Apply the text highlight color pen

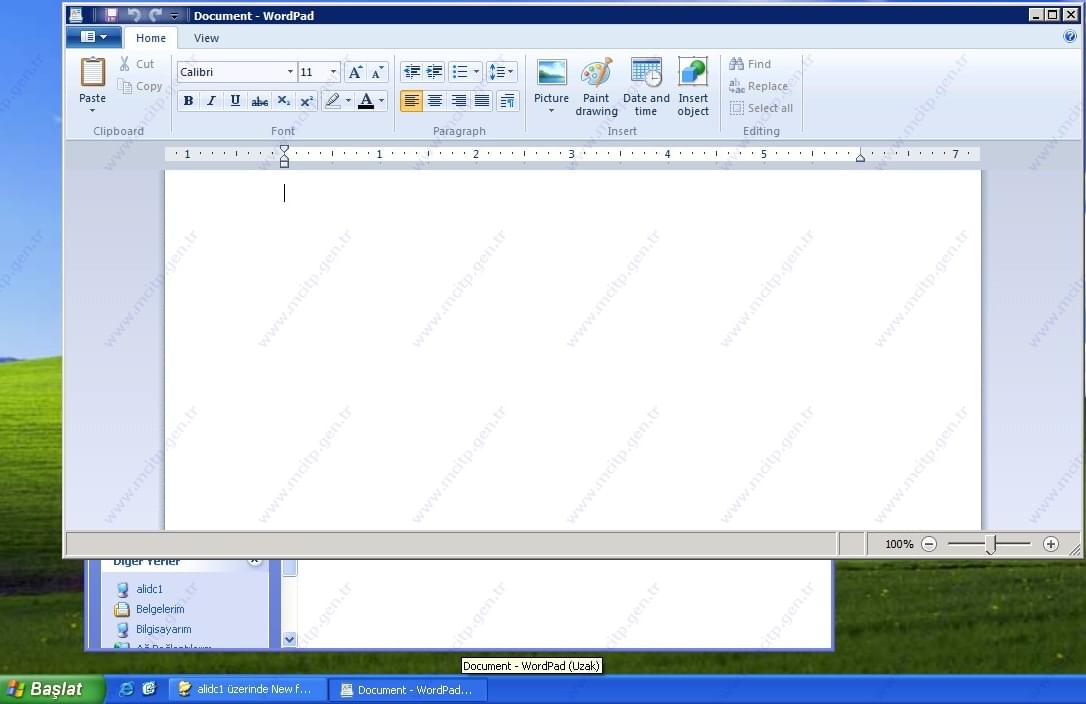point(333,100)
